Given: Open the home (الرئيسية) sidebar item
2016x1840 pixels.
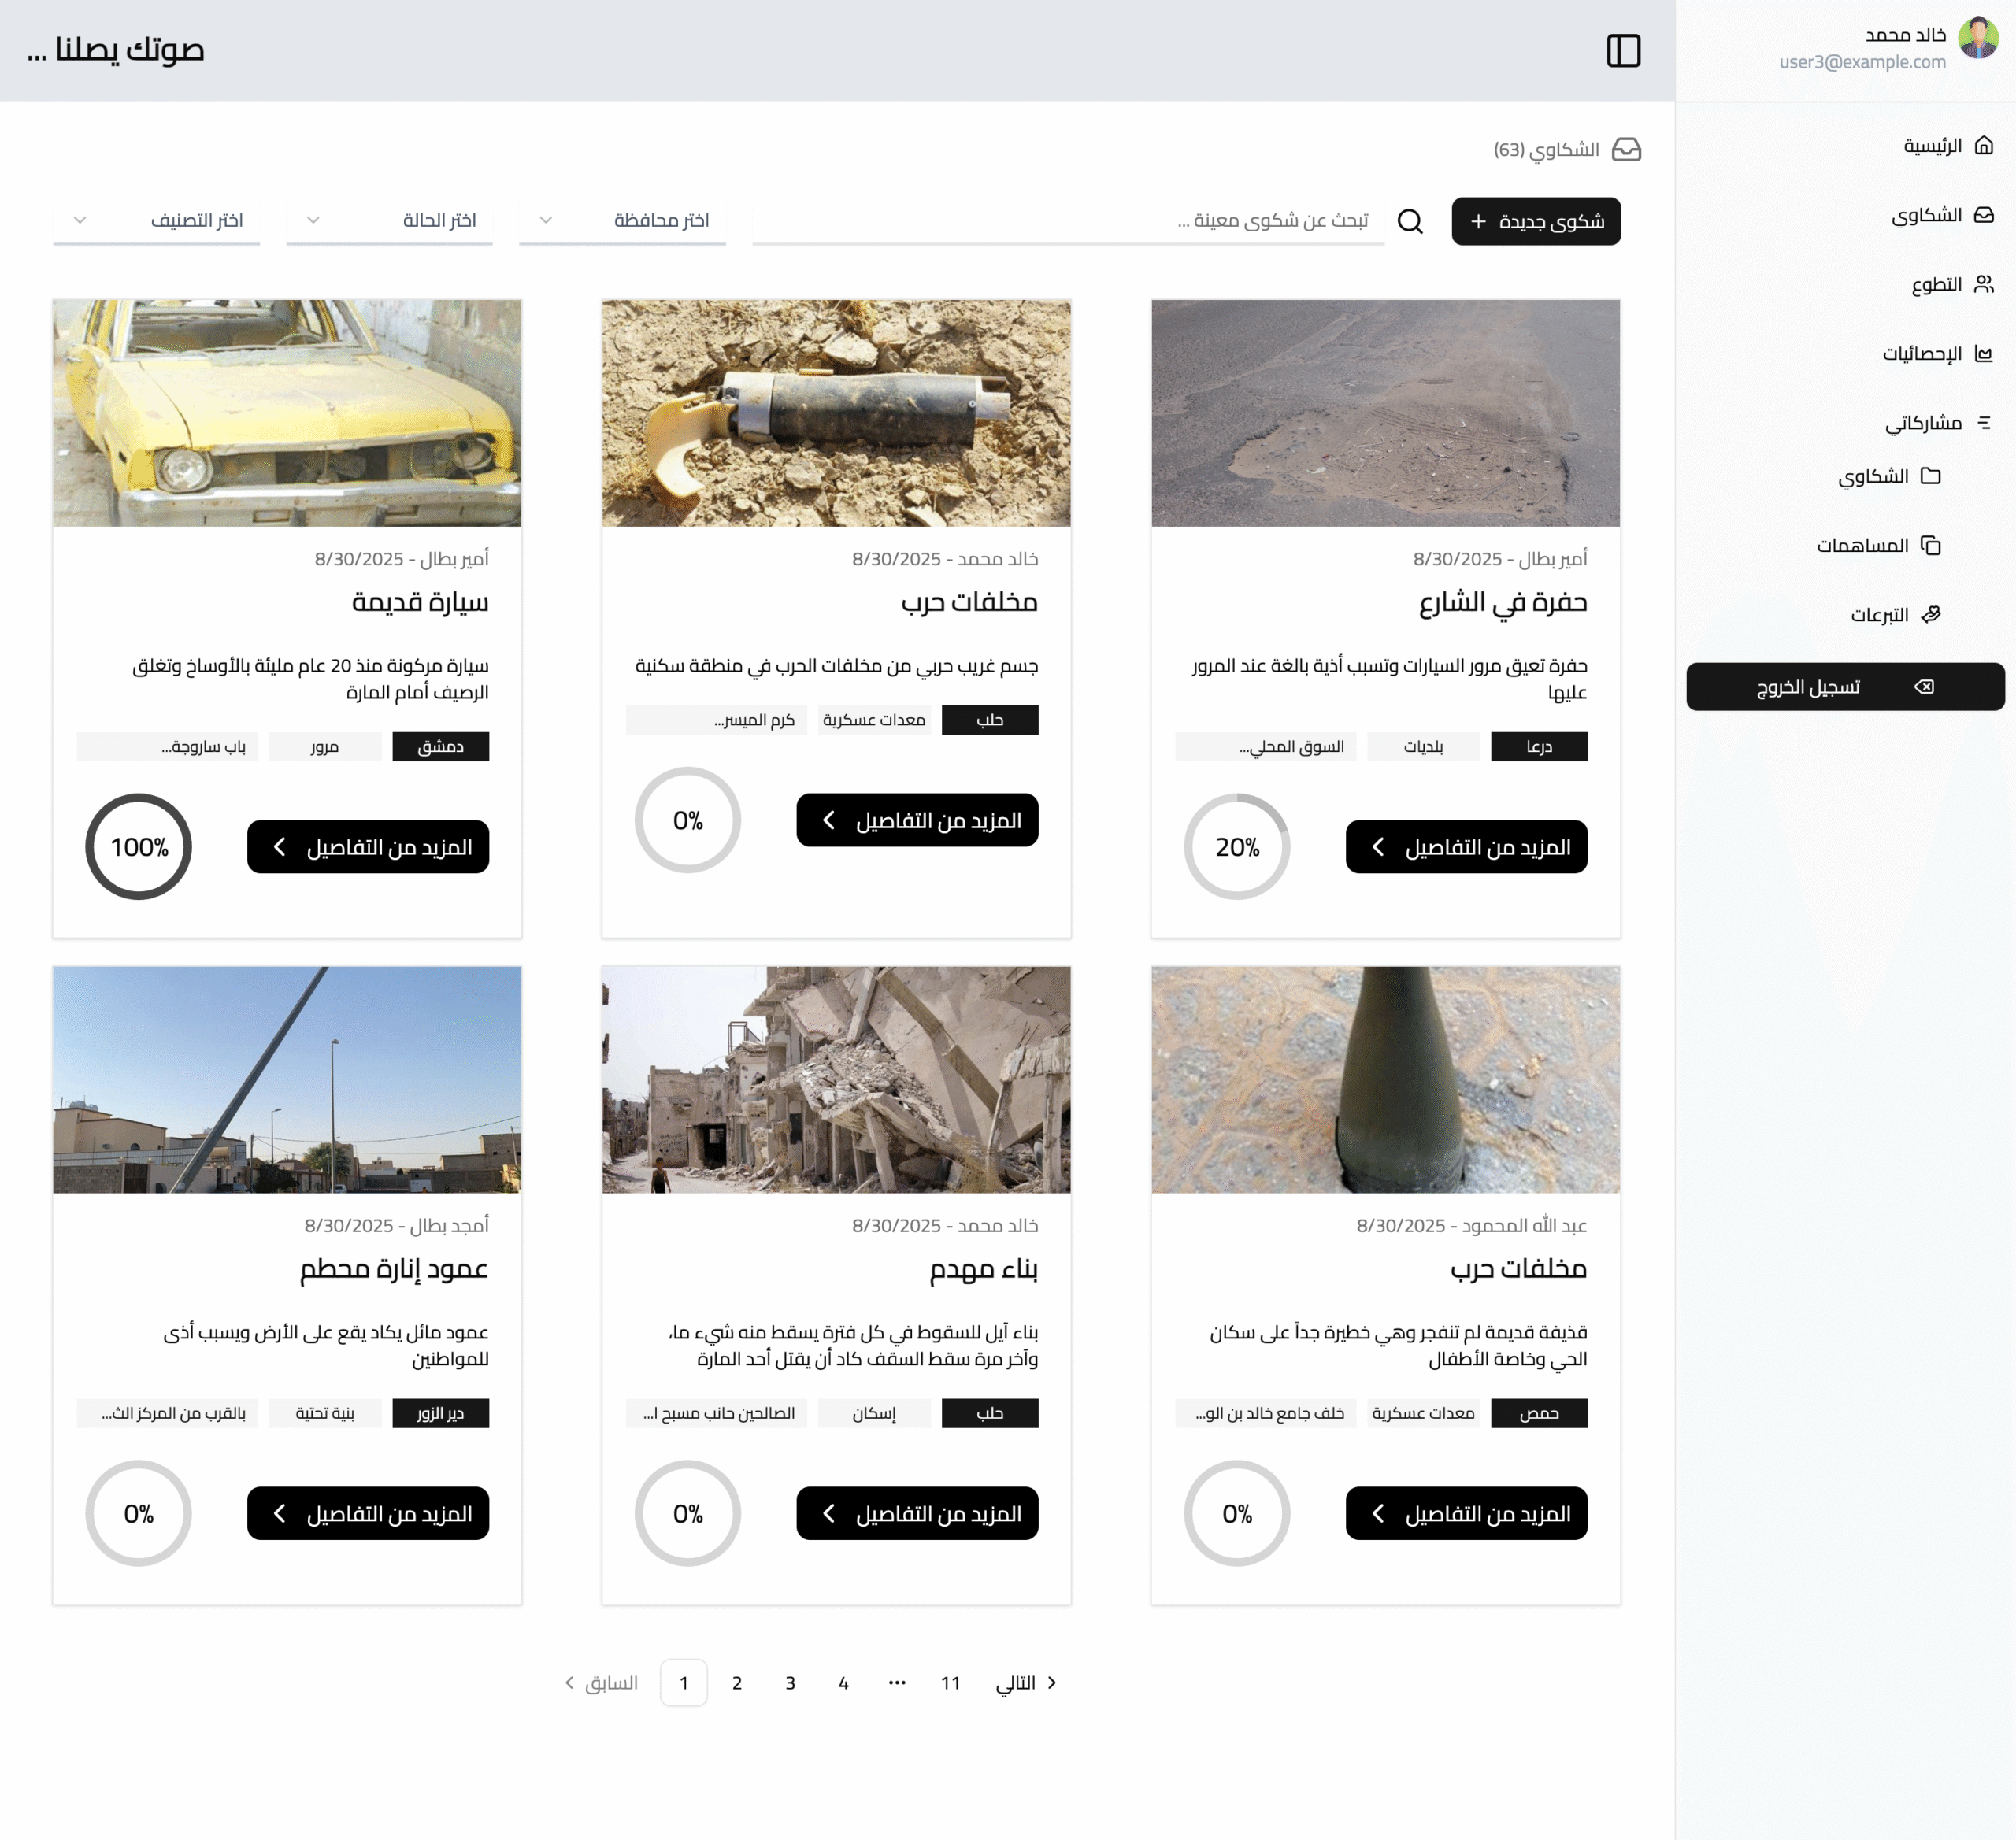Looking at the screenshot, I should point(1946,146).
